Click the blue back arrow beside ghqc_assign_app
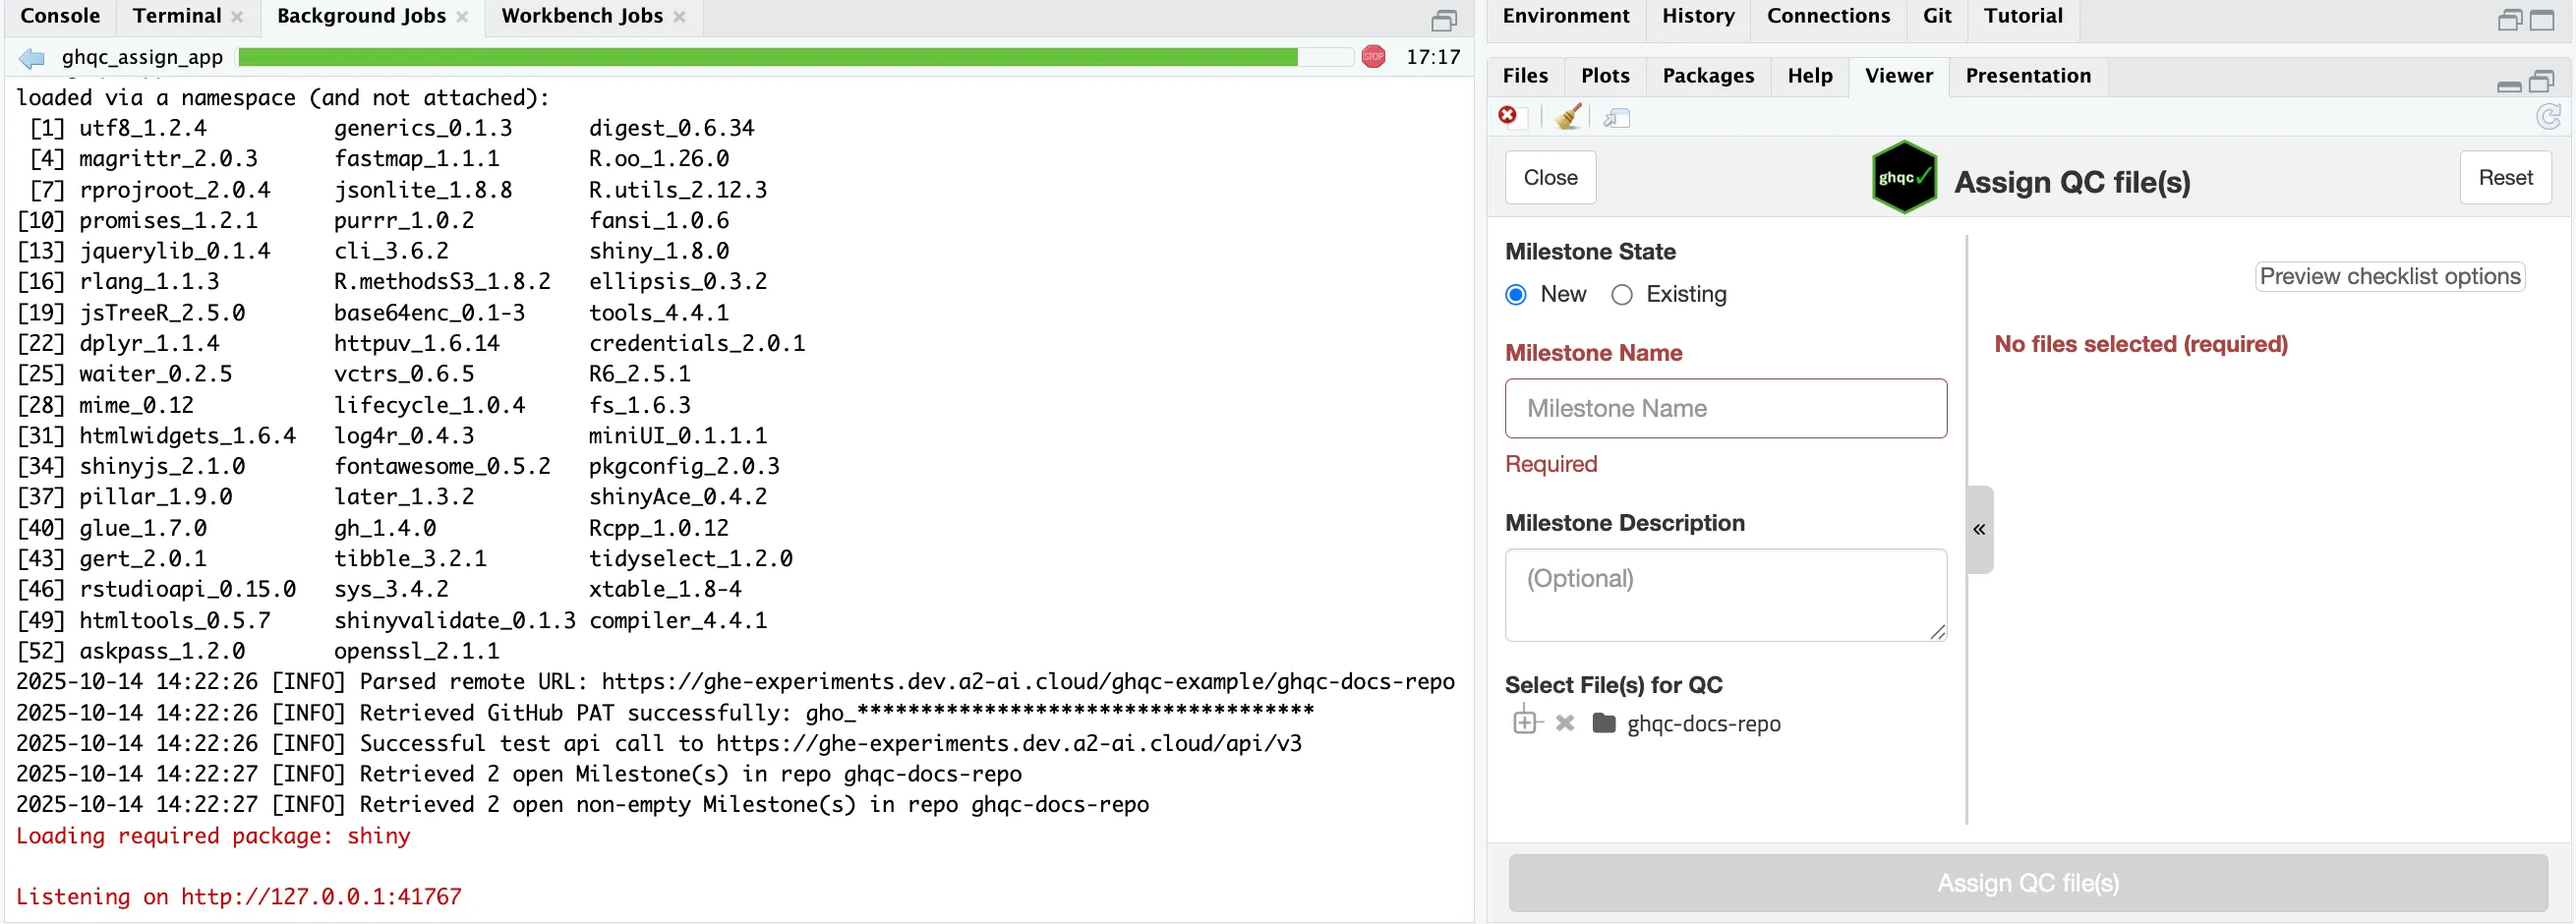Viewport: 2576px width, 924px height. [32, 58]
